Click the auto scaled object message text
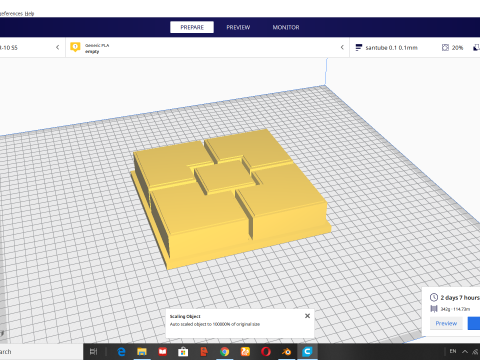 (215, 324)
